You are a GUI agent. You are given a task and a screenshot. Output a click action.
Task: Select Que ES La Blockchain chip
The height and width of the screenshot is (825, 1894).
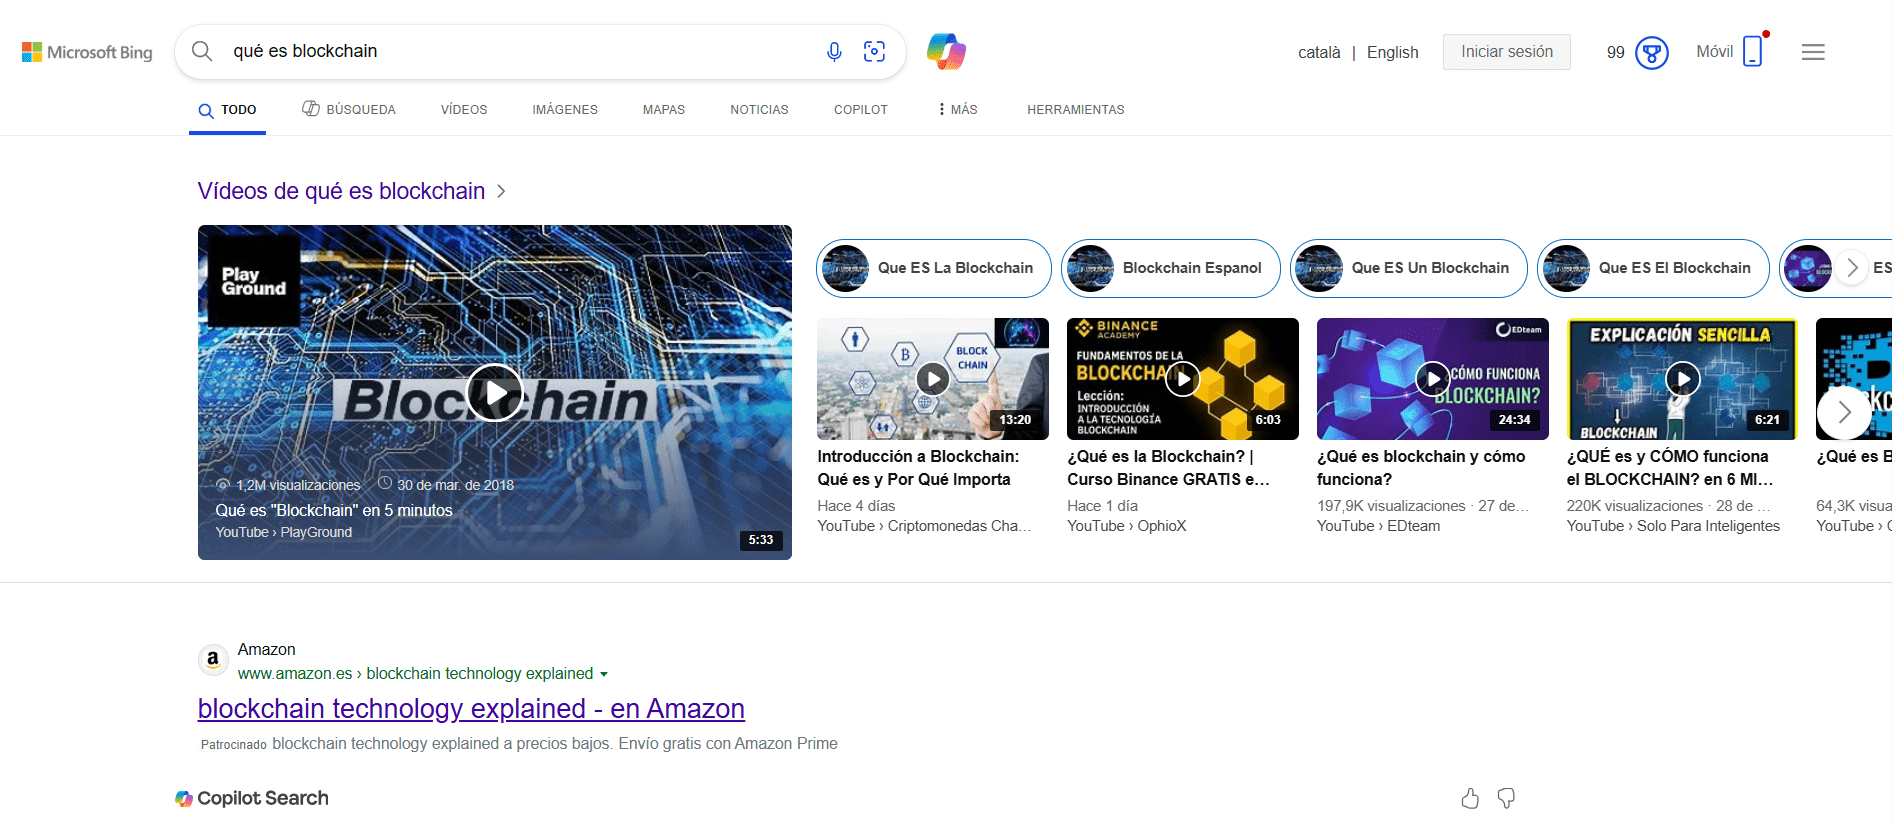coord(934,268)
